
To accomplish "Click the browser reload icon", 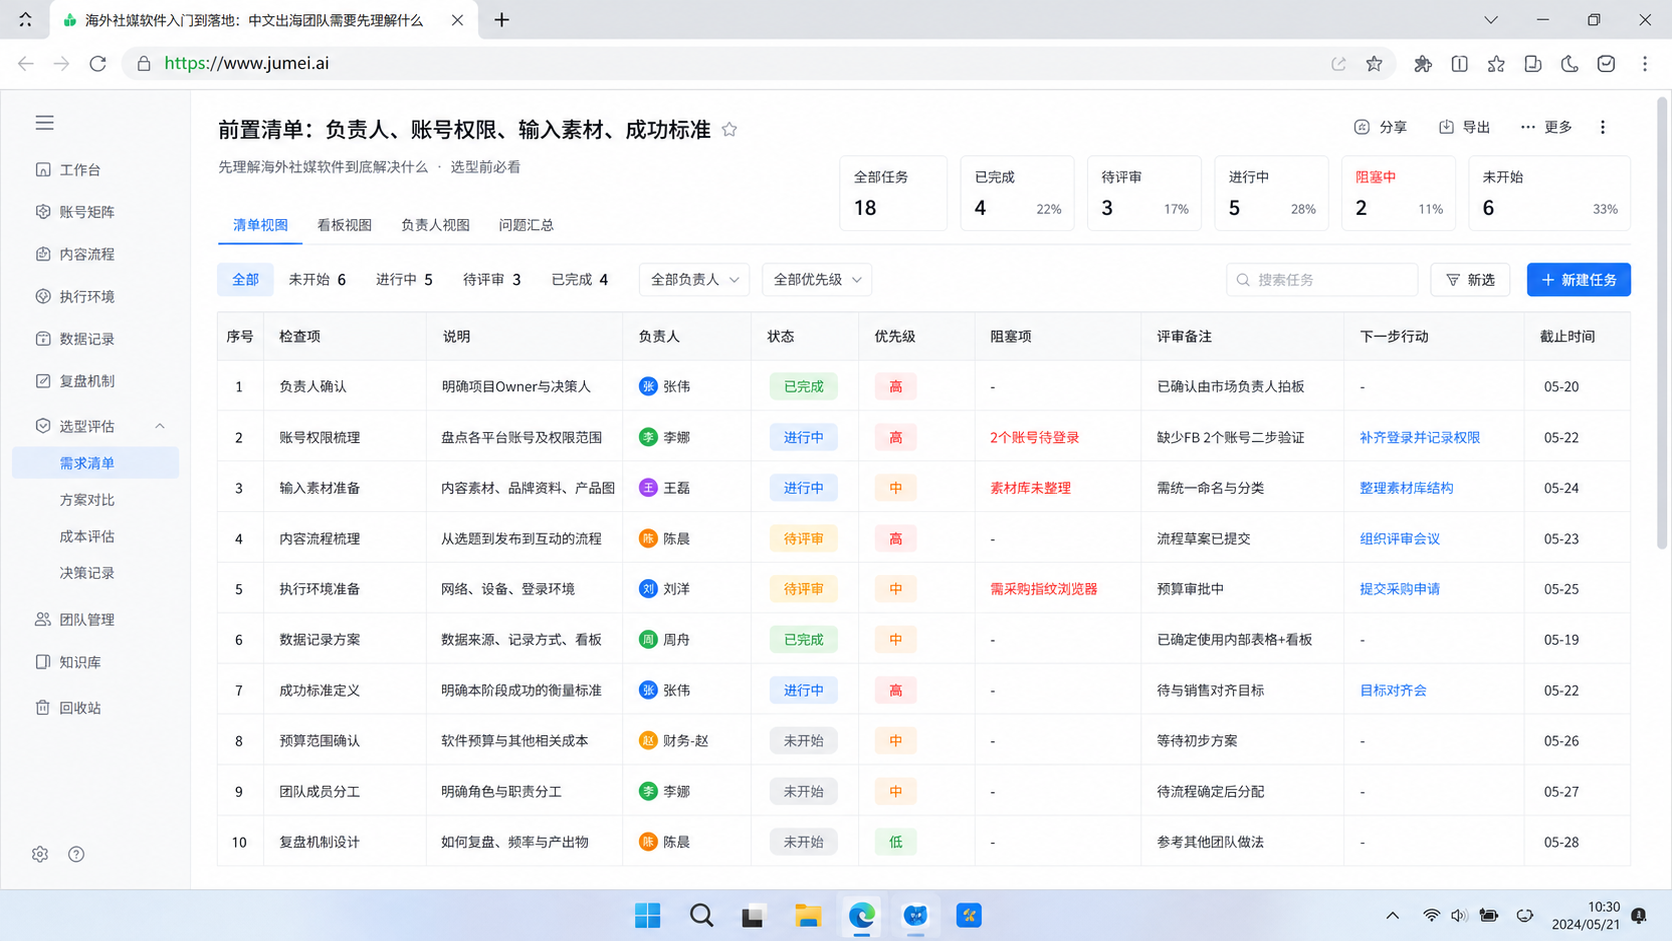I will point(97,63).
